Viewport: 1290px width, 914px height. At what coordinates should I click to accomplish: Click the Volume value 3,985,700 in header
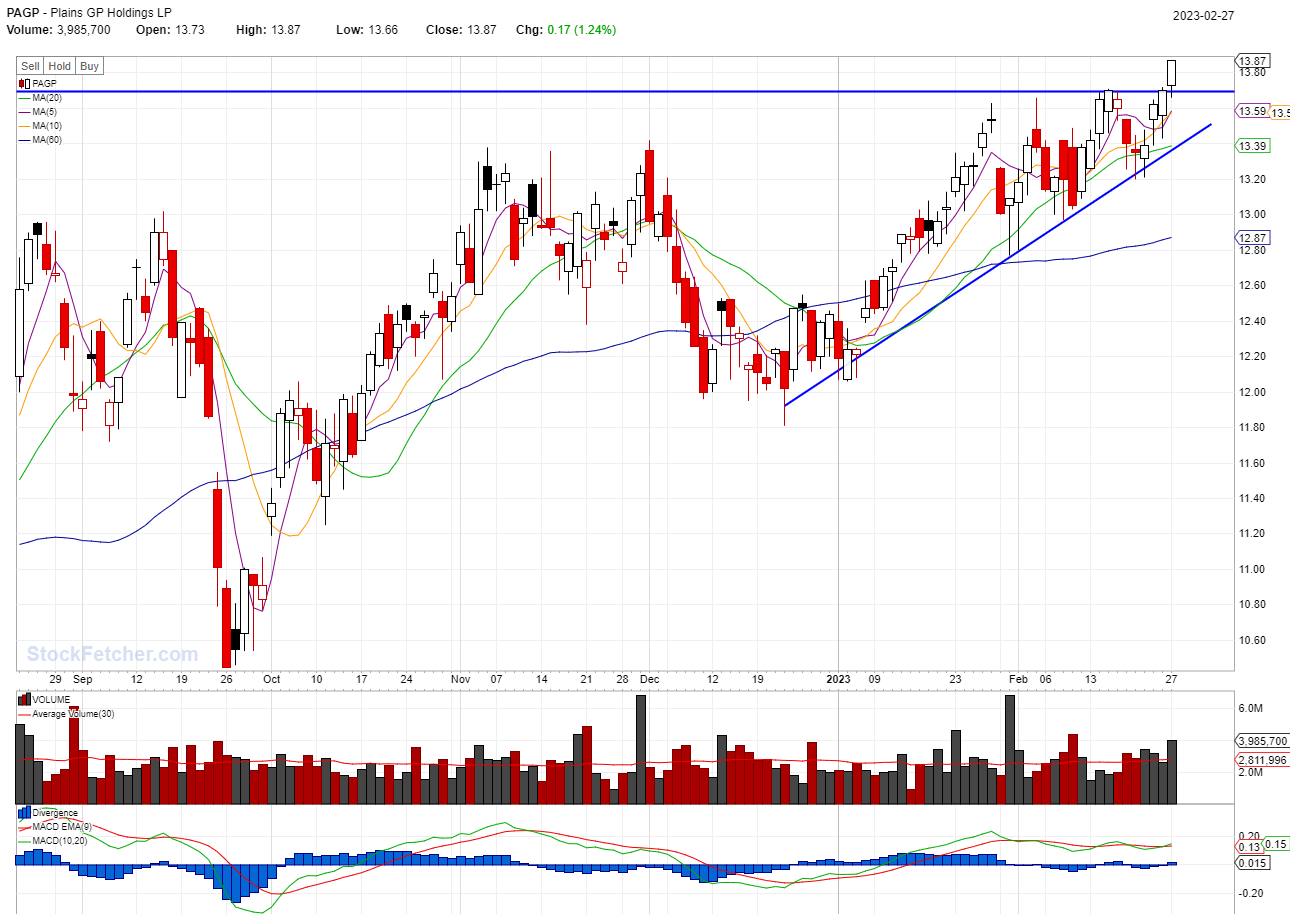82,30
